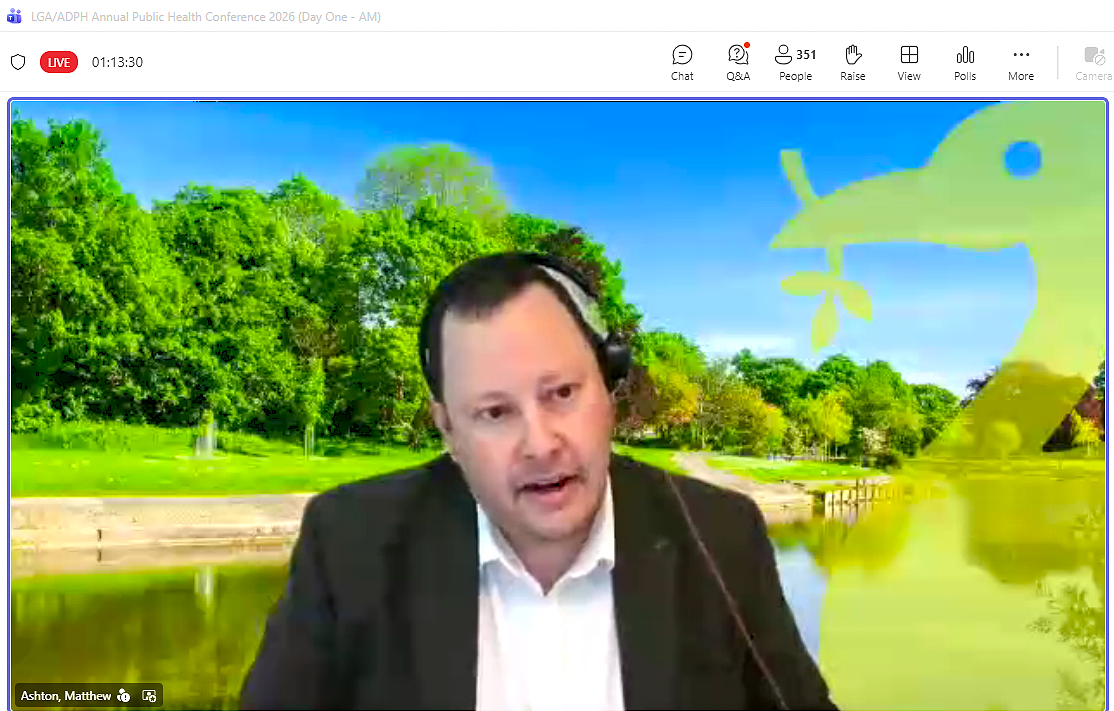Click the shield privacy icon
The width and height of the screenshot is (1114, 711).
[x=18, y=62]
